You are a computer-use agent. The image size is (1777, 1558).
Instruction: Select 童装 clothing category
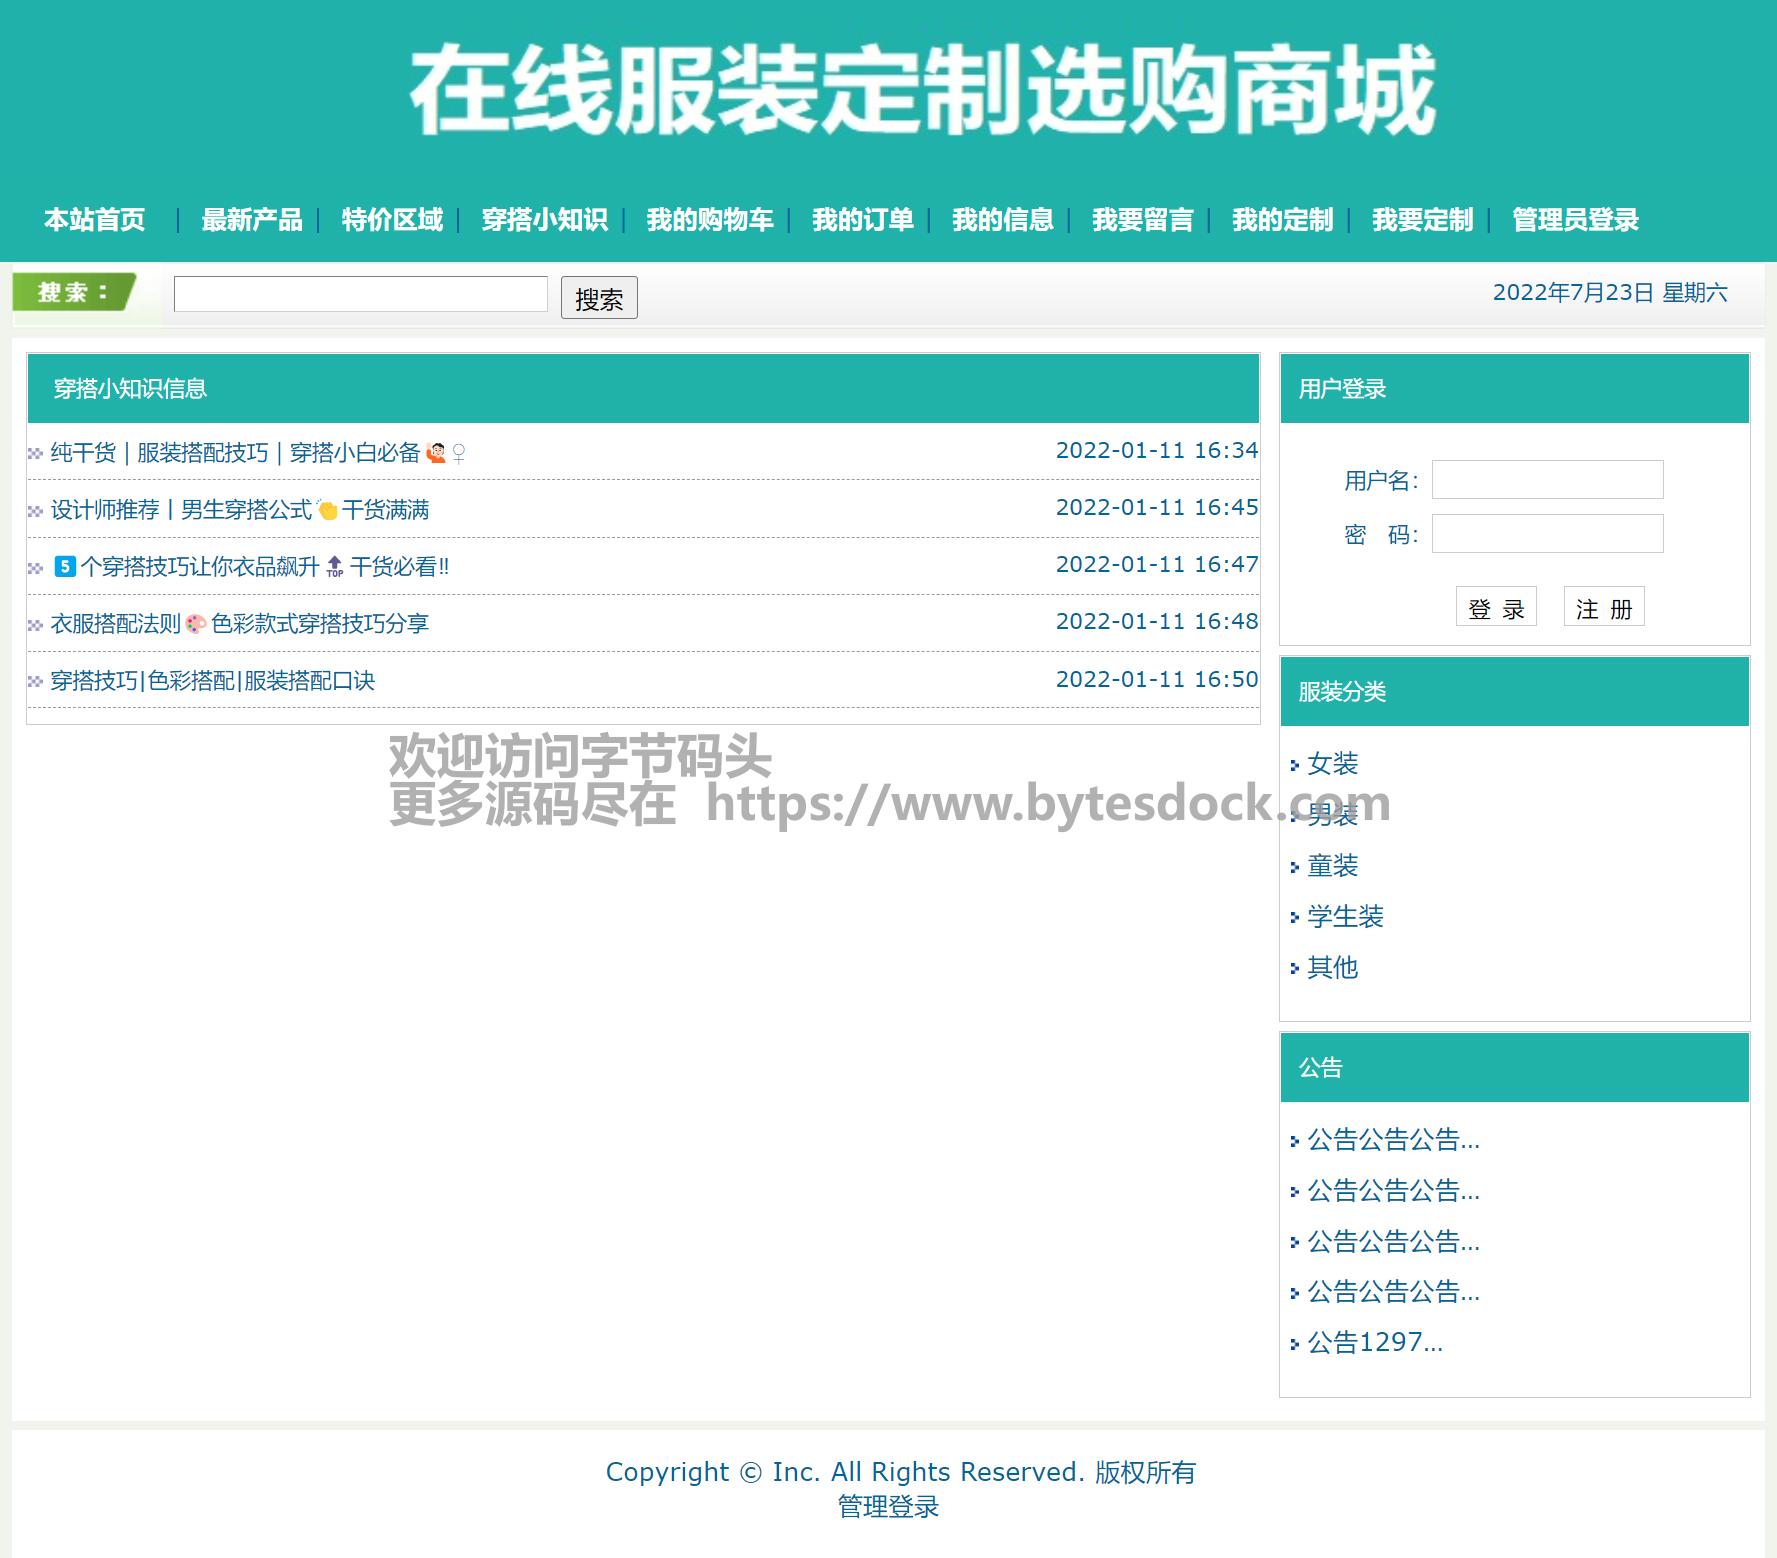click(x=1332, y=866)
